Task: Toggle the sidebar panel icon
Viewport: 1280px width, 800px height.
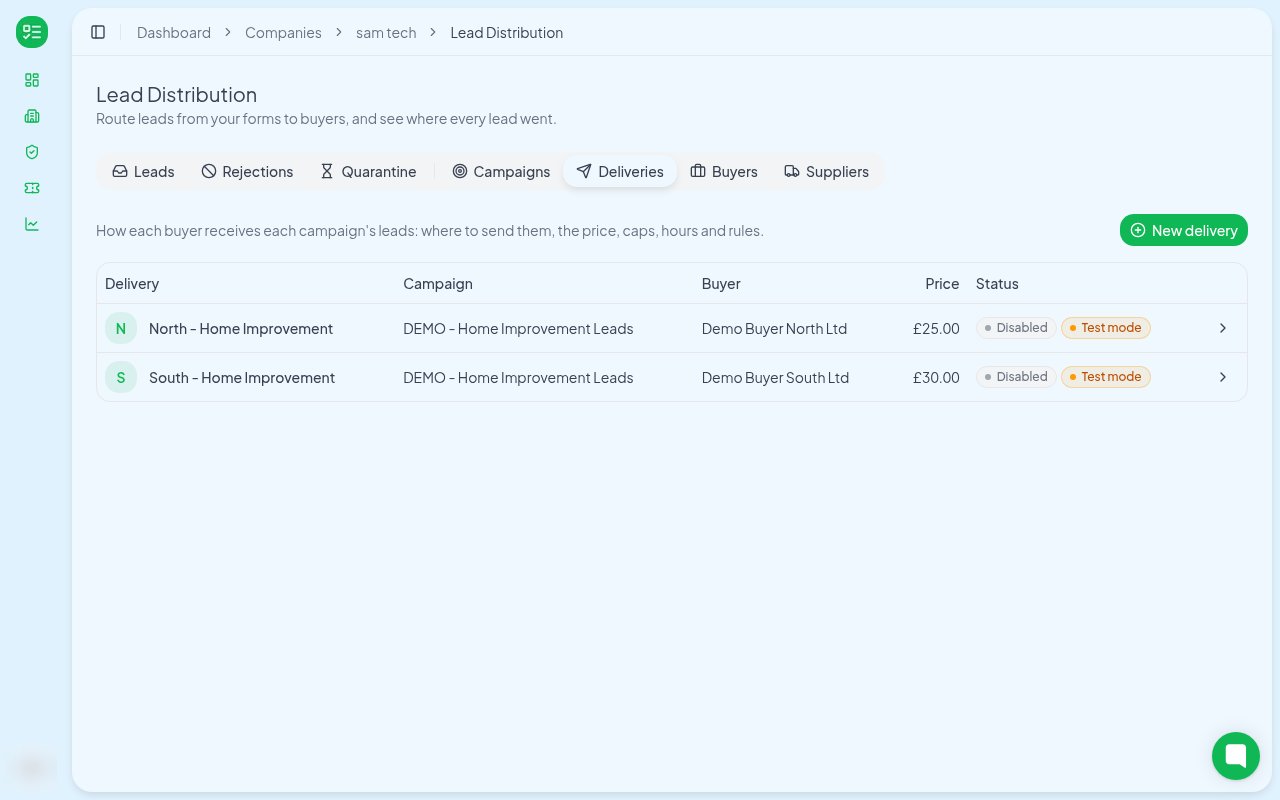Action: click(x=98, y=32)
